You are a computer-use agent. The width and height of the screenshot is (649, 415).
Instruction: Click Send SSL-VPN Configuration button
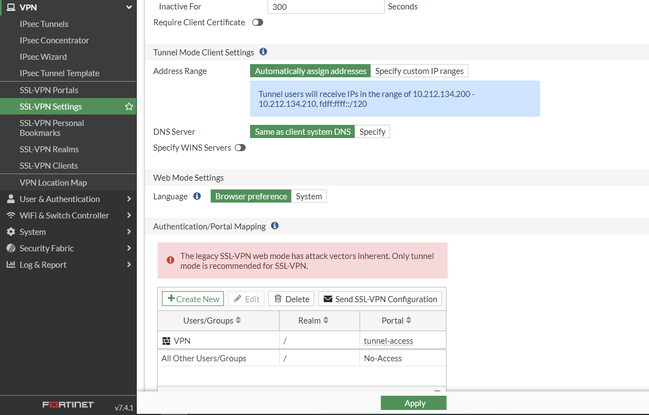[x=380, y=299]
